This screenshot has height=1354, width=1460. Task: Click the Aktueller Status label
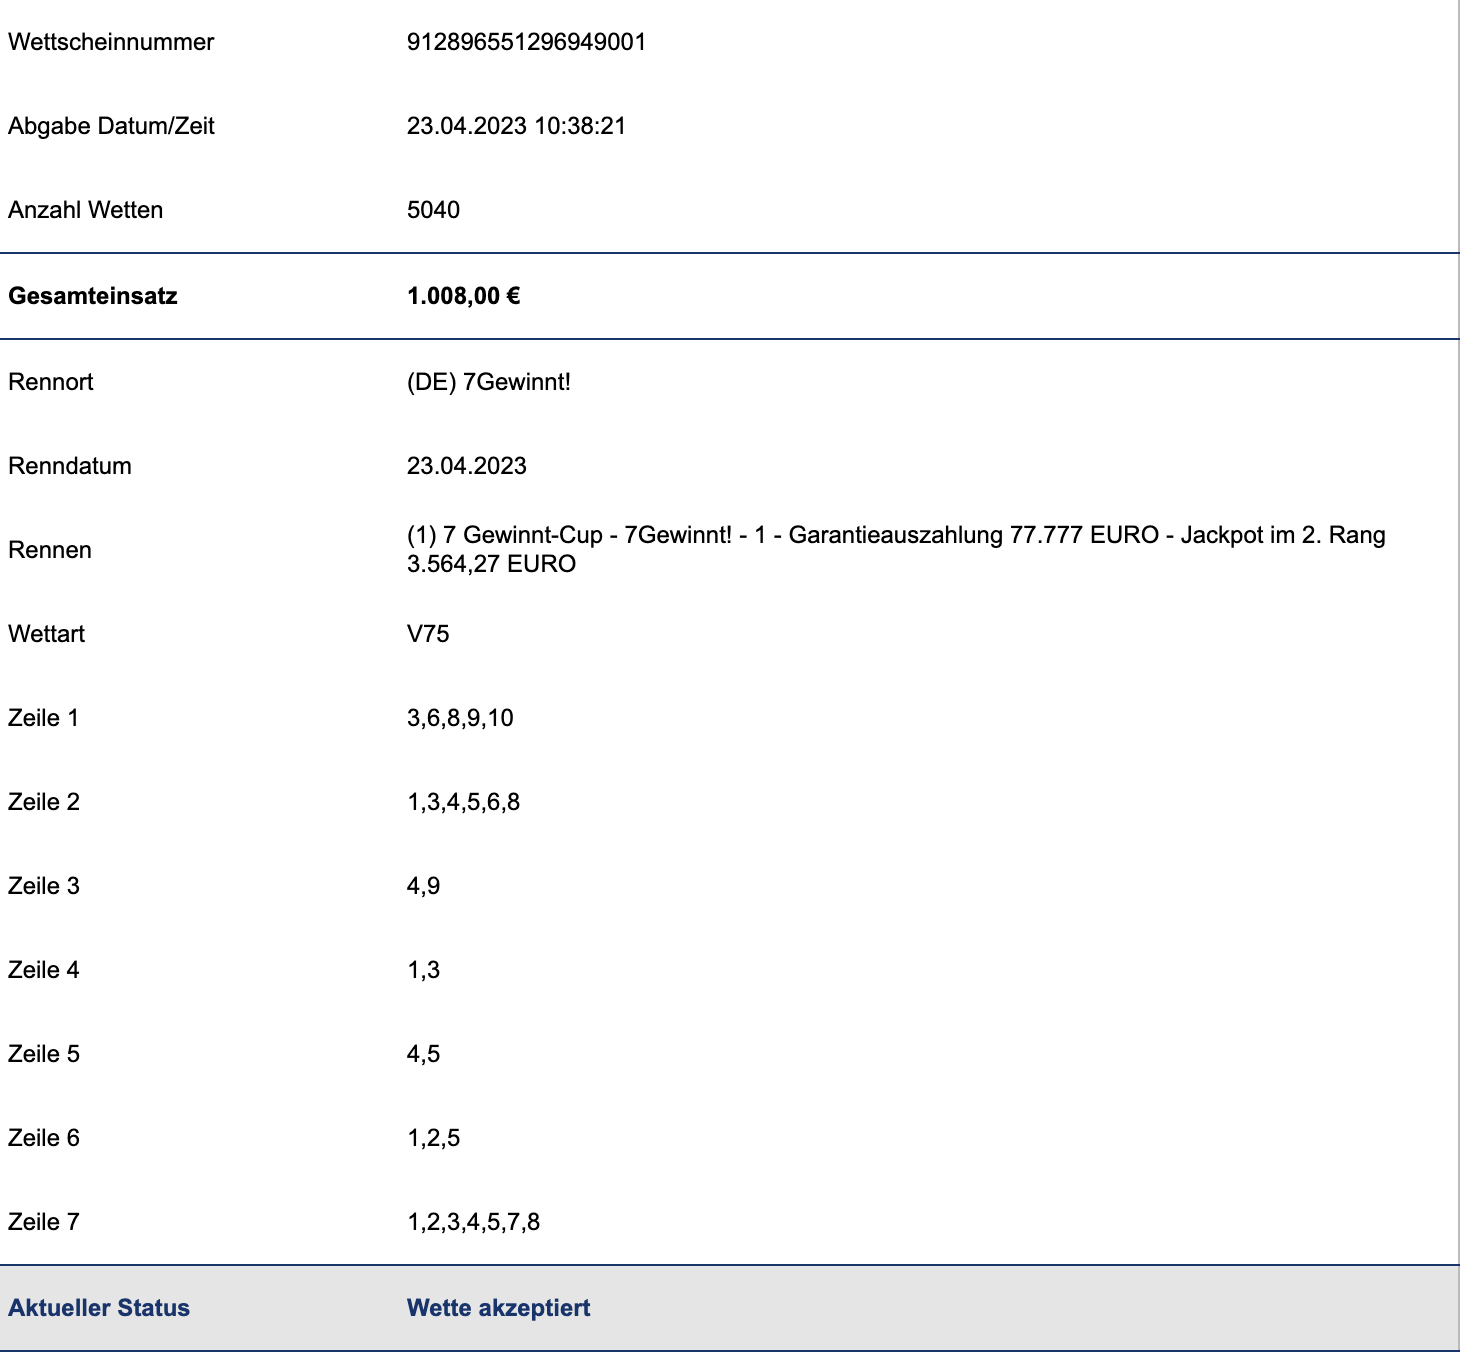coord(99,1308)
